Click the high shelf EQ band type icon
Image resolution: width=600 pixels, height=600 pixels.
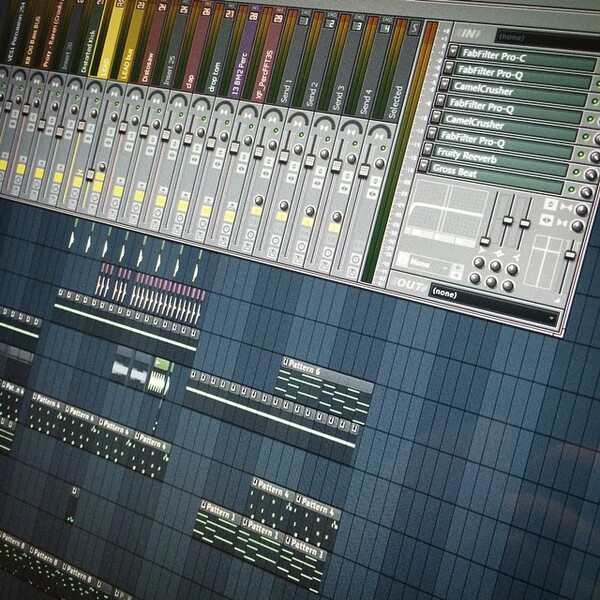coord(516,257)
